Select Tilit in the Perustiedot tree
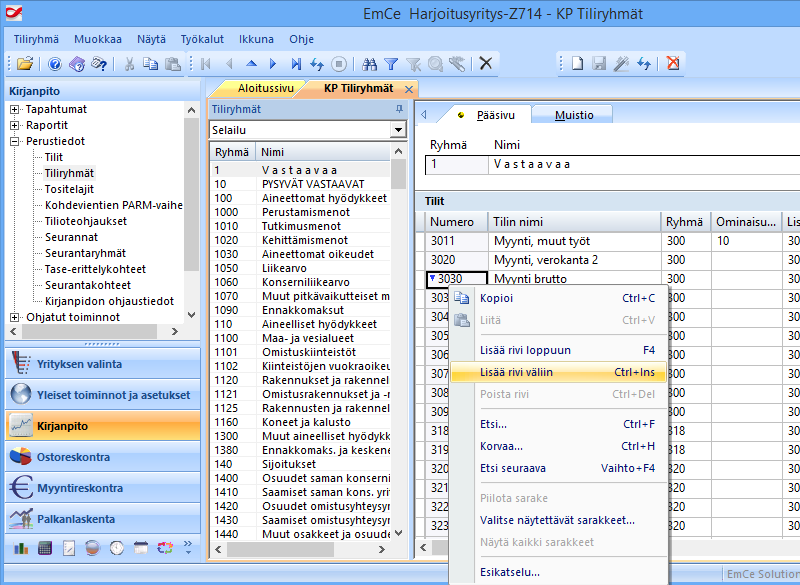Viewport: 800px width, 585px height. pos(54,157)
